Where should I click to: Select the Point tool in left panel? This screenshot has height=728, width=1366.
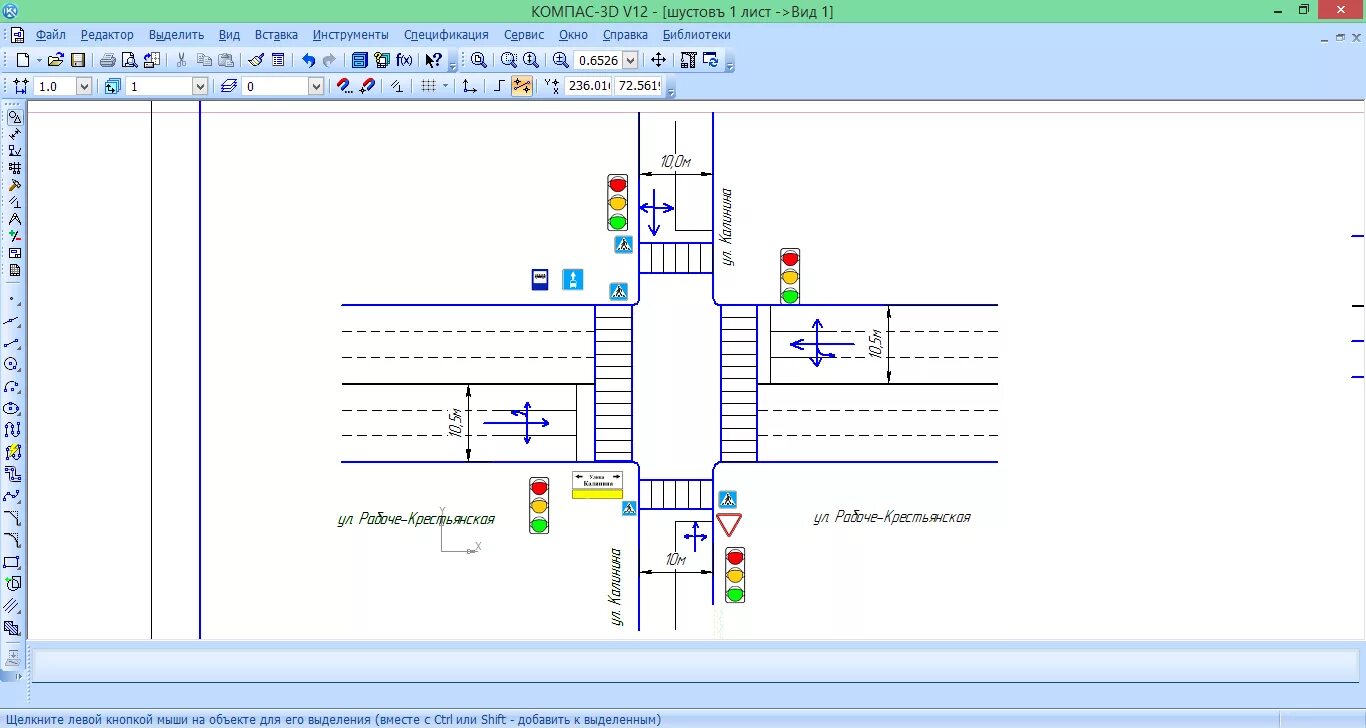(13, 299)
